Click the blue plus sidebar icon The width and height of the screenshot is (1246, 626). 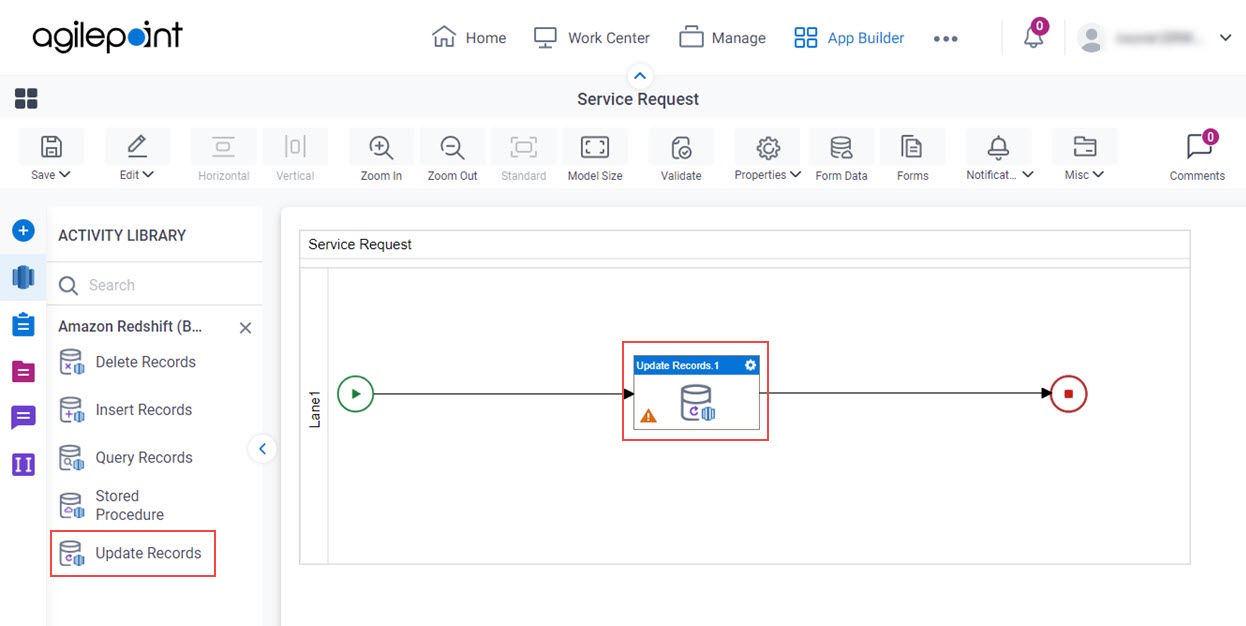click(x=23, y=231)
